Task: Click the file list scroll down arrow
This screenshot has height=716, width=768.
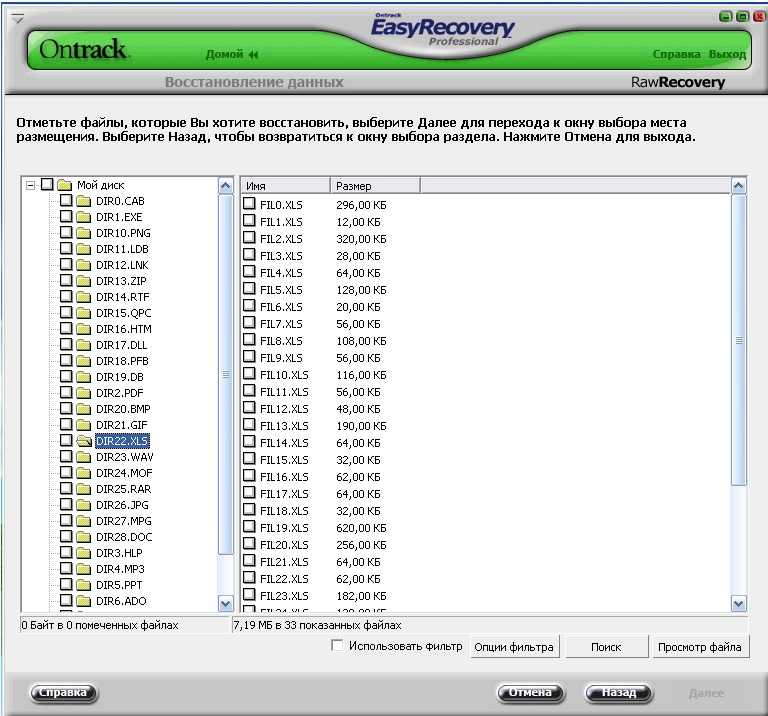Action: [739, 604]
